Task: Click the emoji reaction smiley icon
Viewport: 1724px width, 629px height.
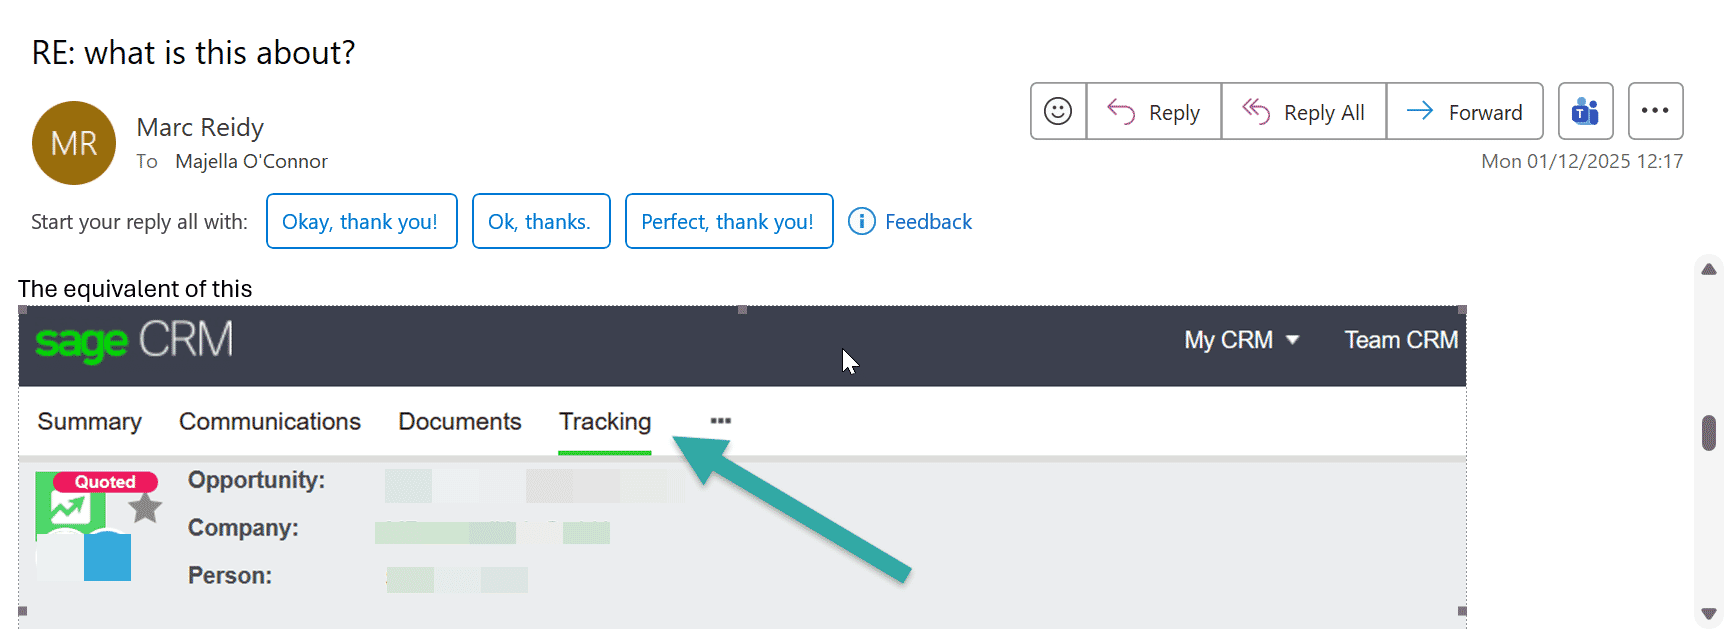Action: pos(1058,111)
